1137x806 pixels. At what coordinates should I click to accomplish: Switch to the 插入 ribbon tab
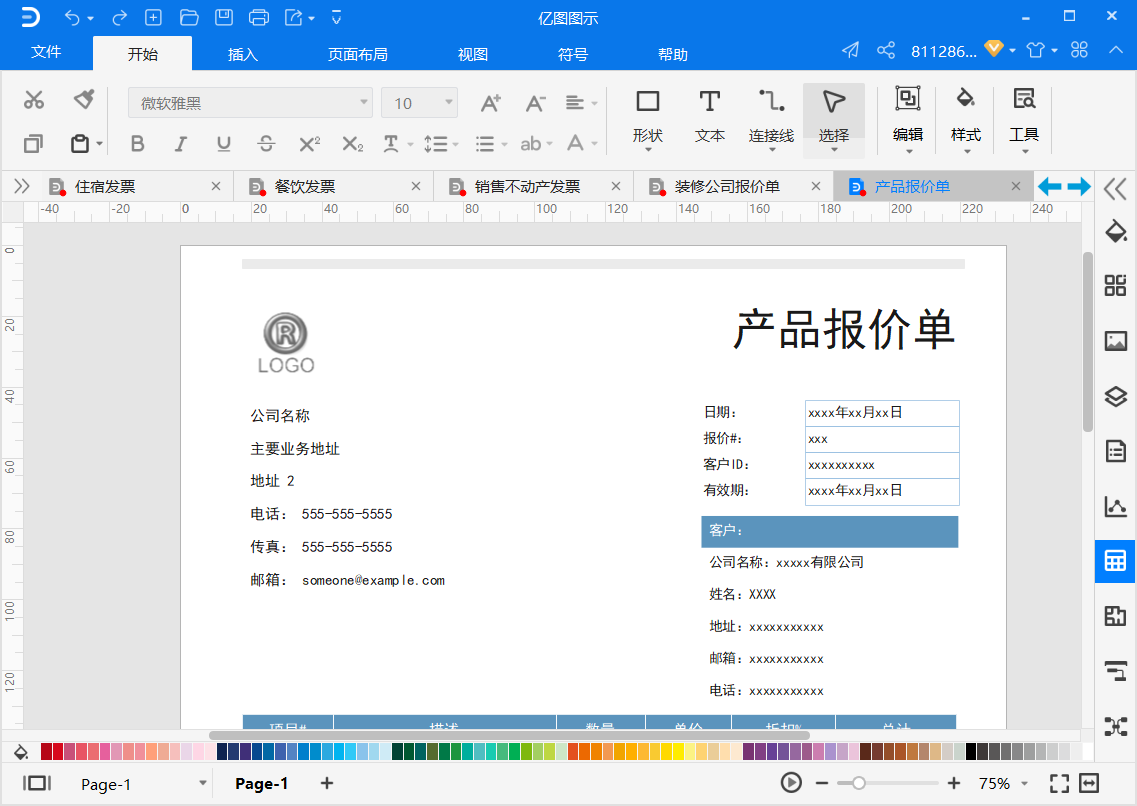coord(242,54)
